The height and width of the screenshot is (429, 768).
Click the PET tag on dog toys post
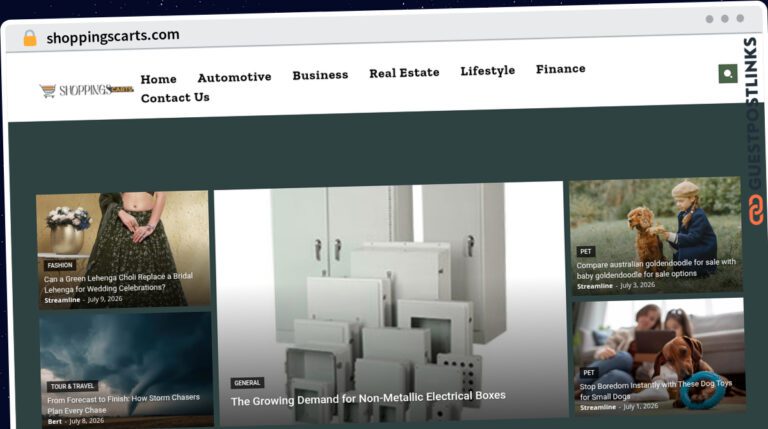coord(589,373)
